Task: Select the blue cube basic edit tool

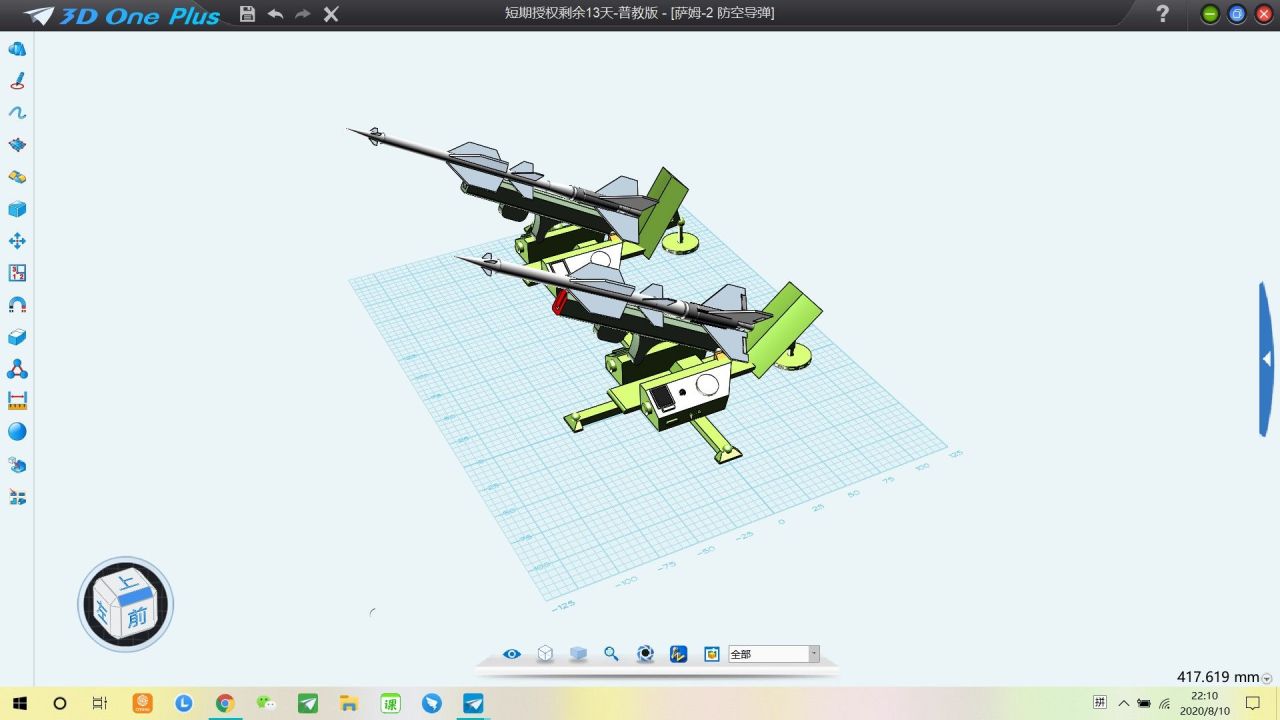Action: click(17, 209)
